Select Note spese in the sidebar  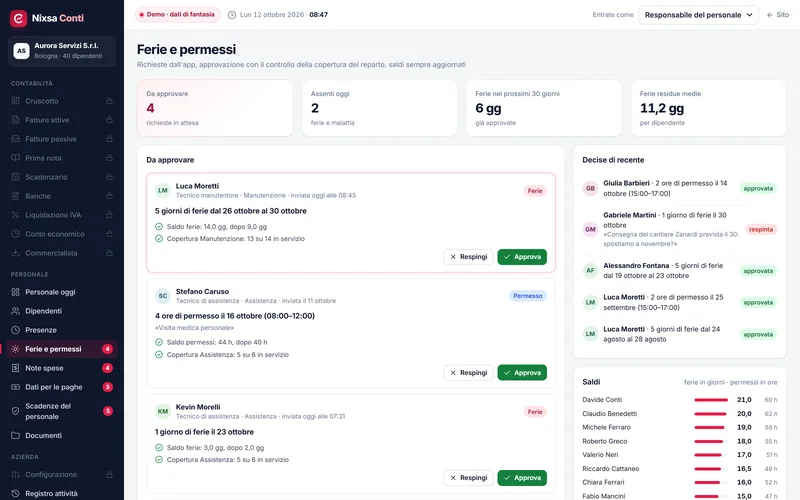click(x=62, y=368)
